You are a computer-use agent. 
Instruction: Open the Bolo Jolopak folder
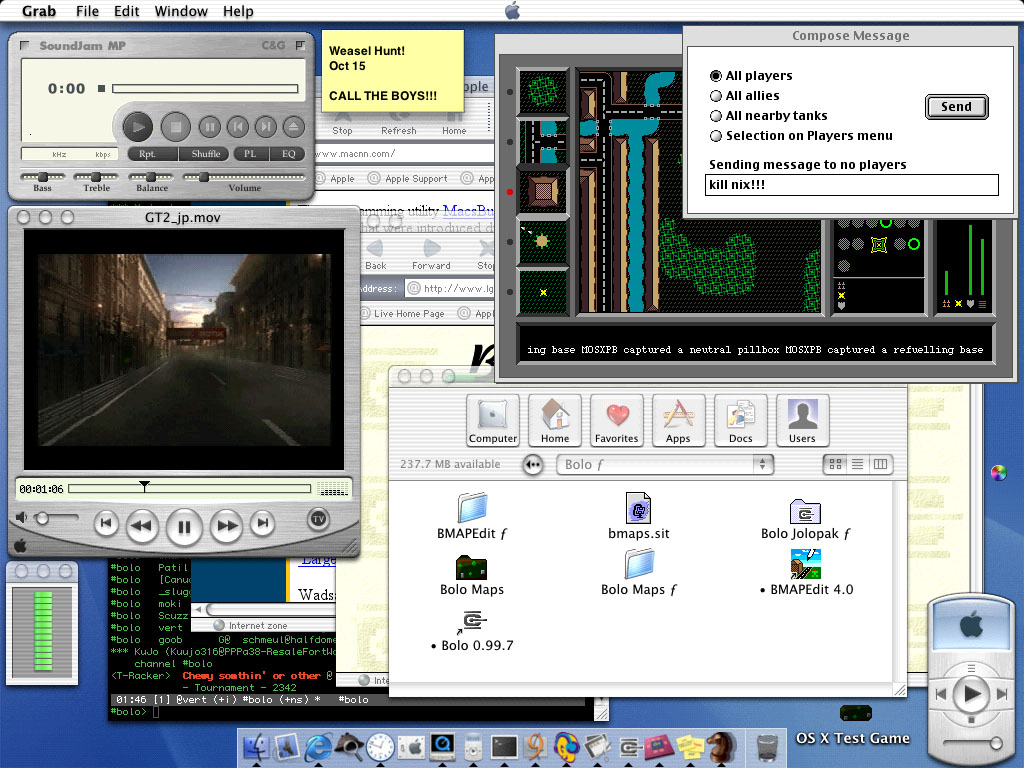click(805, 517)
